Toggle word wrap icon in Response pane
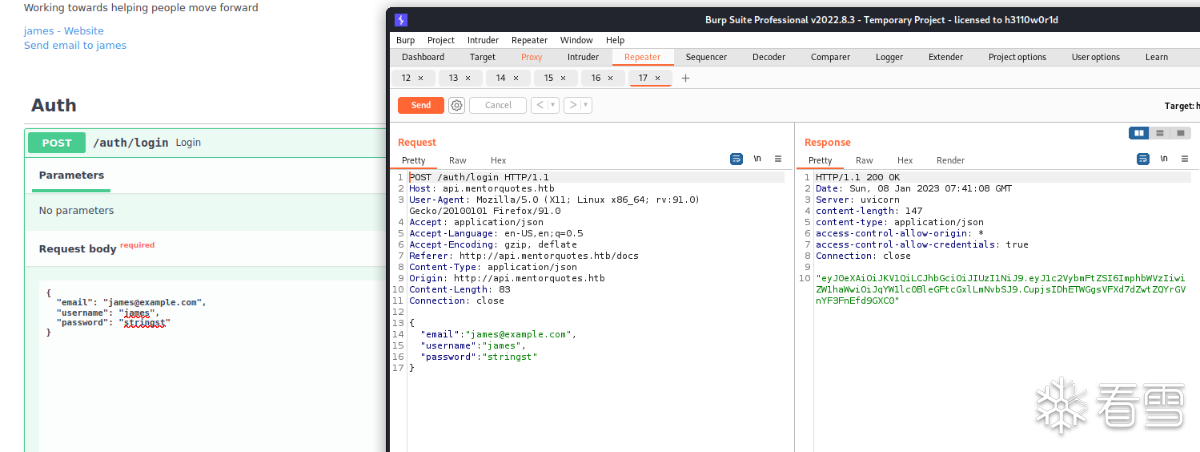This screenshot has height=452, width=1200. 1143,158
